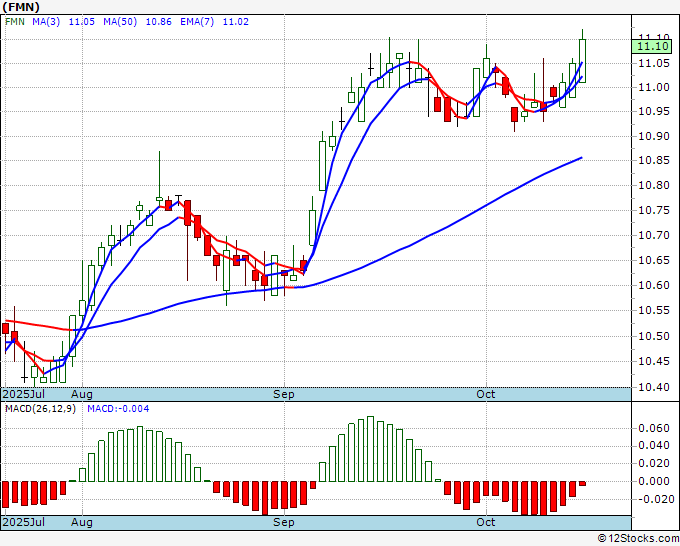Click the 10.60 price axis label
The image size is (680, 546).
[x=654, y=285]
